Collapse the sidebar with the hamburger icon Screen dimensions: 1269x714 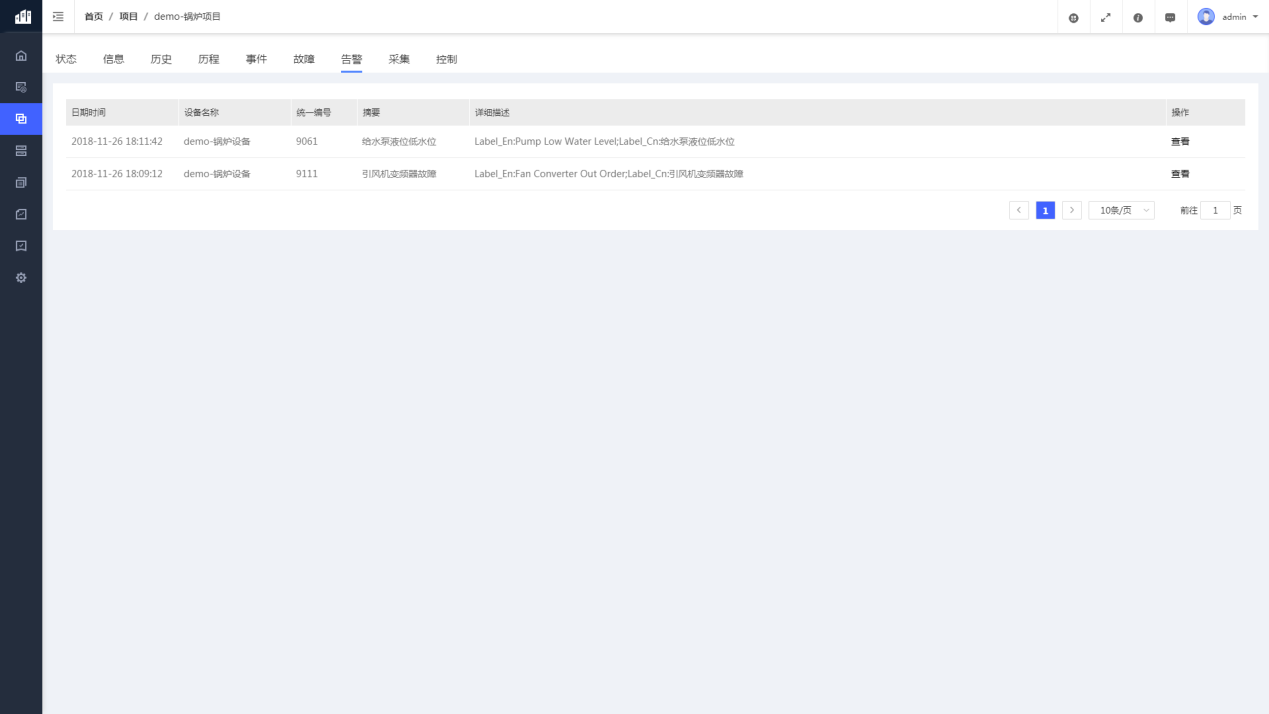point(58,17)
